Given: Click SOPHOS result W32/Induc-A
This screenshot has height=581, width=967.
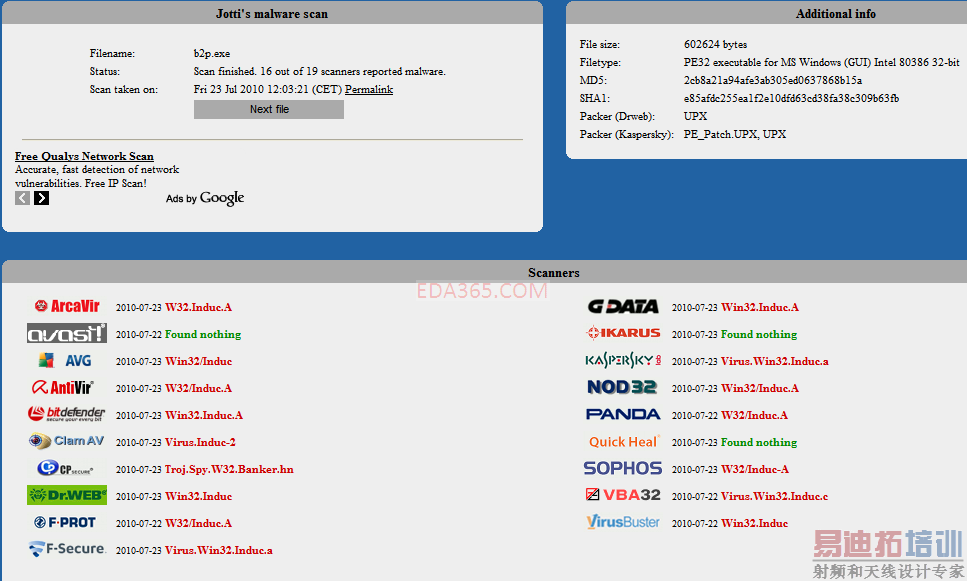Looking at the screenshot, I should click(x=755, y=469).
